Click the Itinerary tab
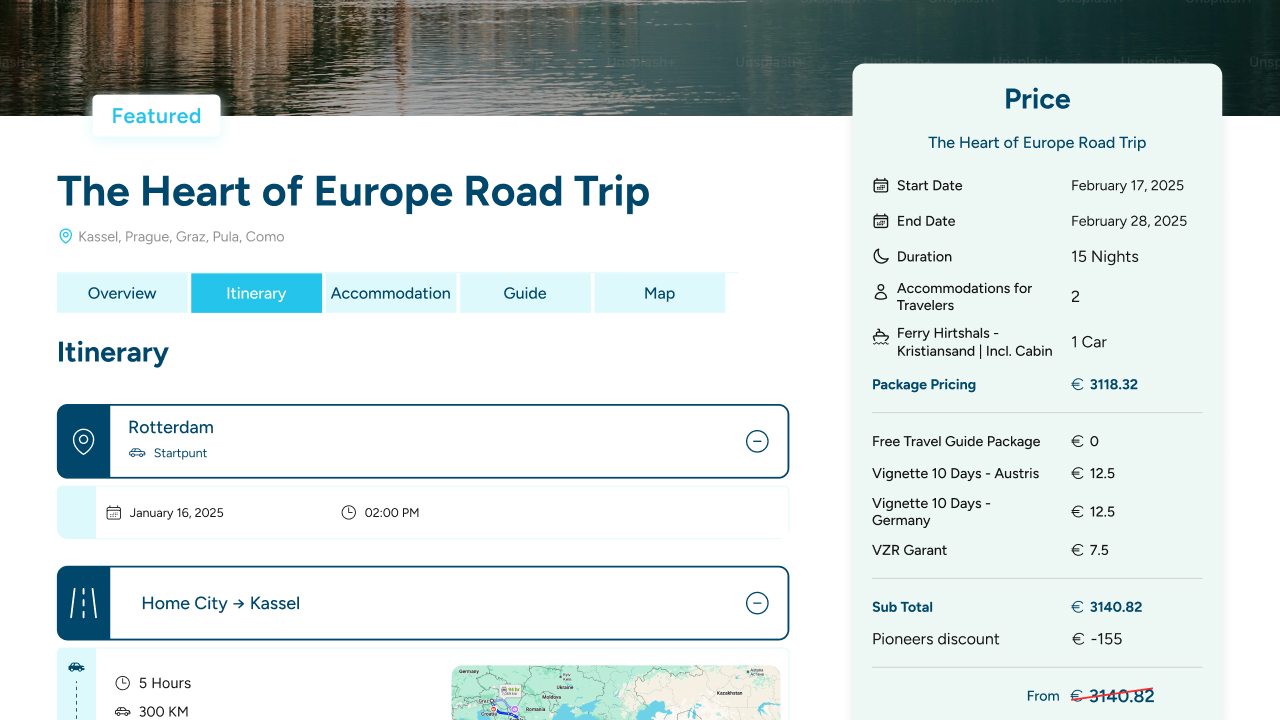 256,293
